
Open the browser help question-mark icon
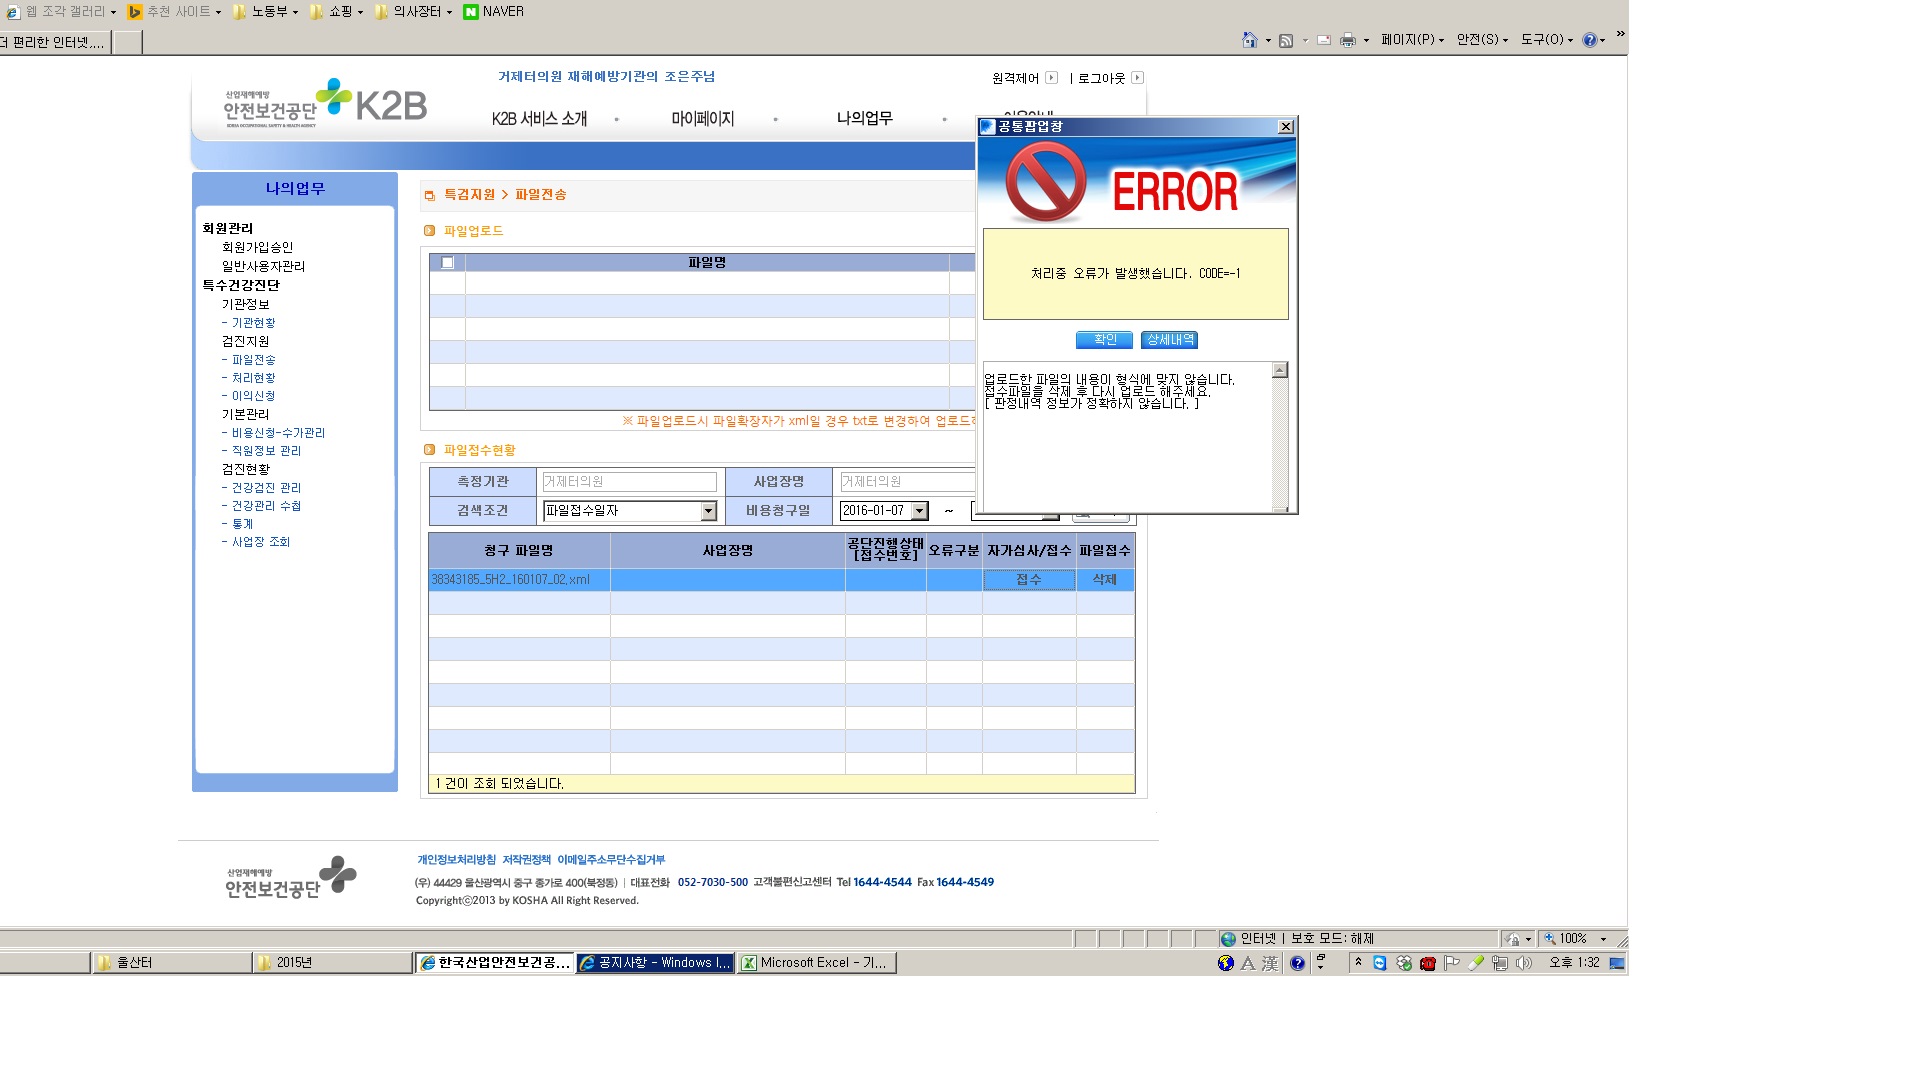pyautogui.click(x=1589, y=40)
